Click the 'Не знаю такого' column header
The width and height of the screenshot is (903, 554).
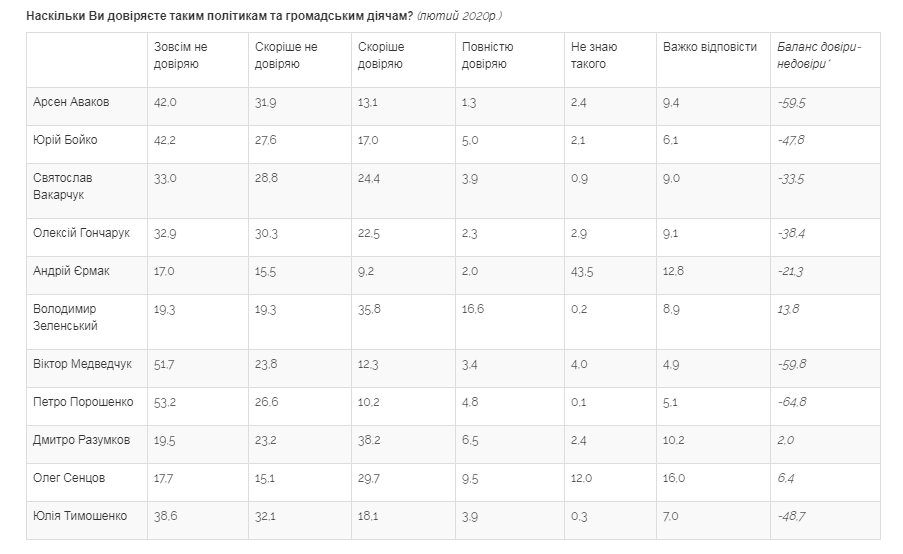(594, 55)
